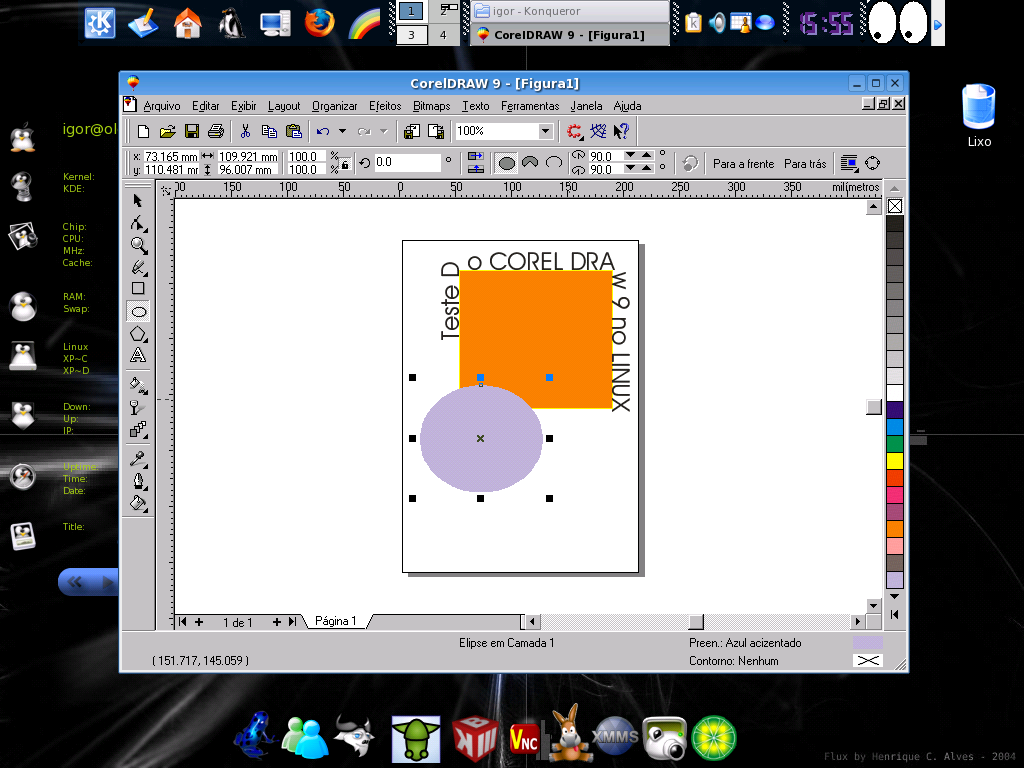Click the Copy icon
The width and height of the screenshot is (1024, 768).
pyautogui.click(x=269, y=131)
